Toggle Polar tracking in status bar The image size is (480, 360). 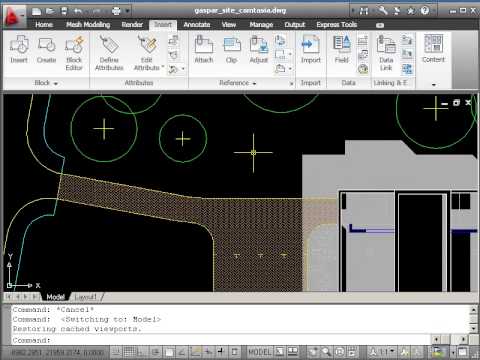pyautogui.click(x=155, y=351)
